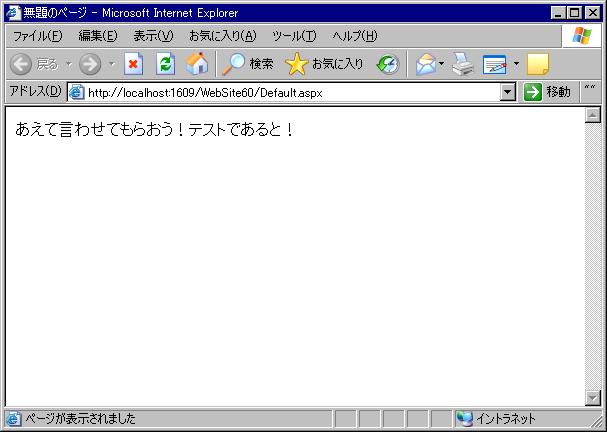Click the ページが表示されました status text
The height and width of the screenshot is (432, 607).
81,419
